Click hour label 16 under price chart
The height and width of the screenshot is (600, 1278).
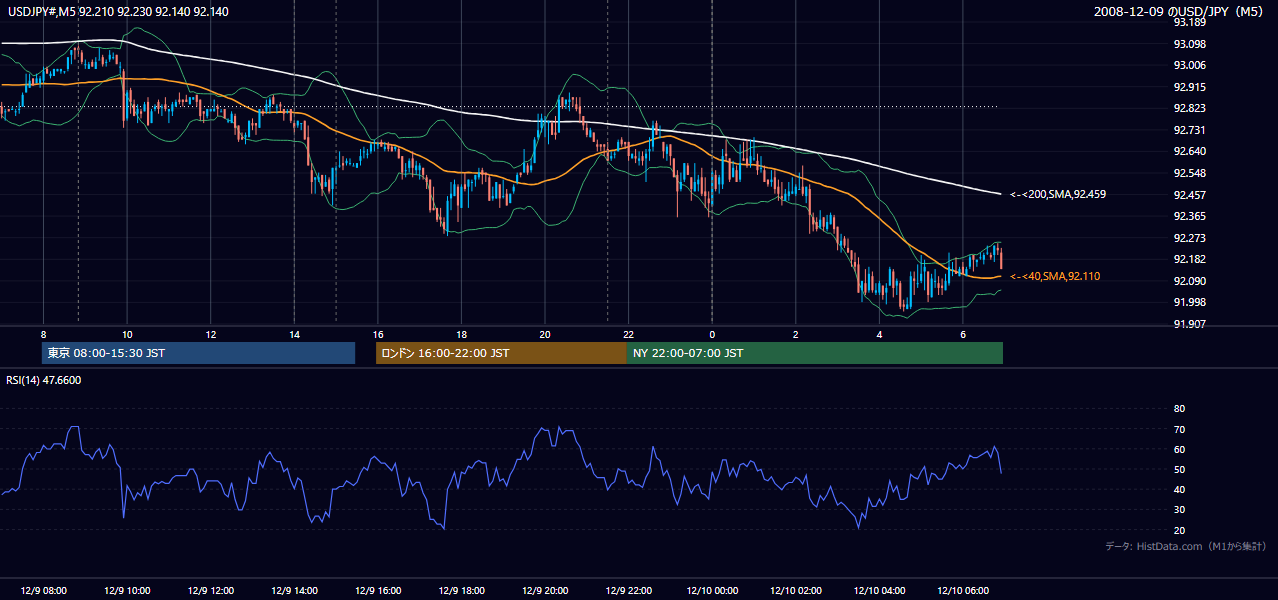pyautogui.click(x=377, y=334)
